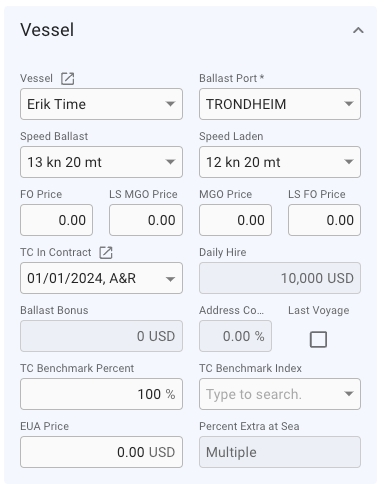Open the TC In Contract external link icon
The image size is (385, 484).
(x=106, y=252)
